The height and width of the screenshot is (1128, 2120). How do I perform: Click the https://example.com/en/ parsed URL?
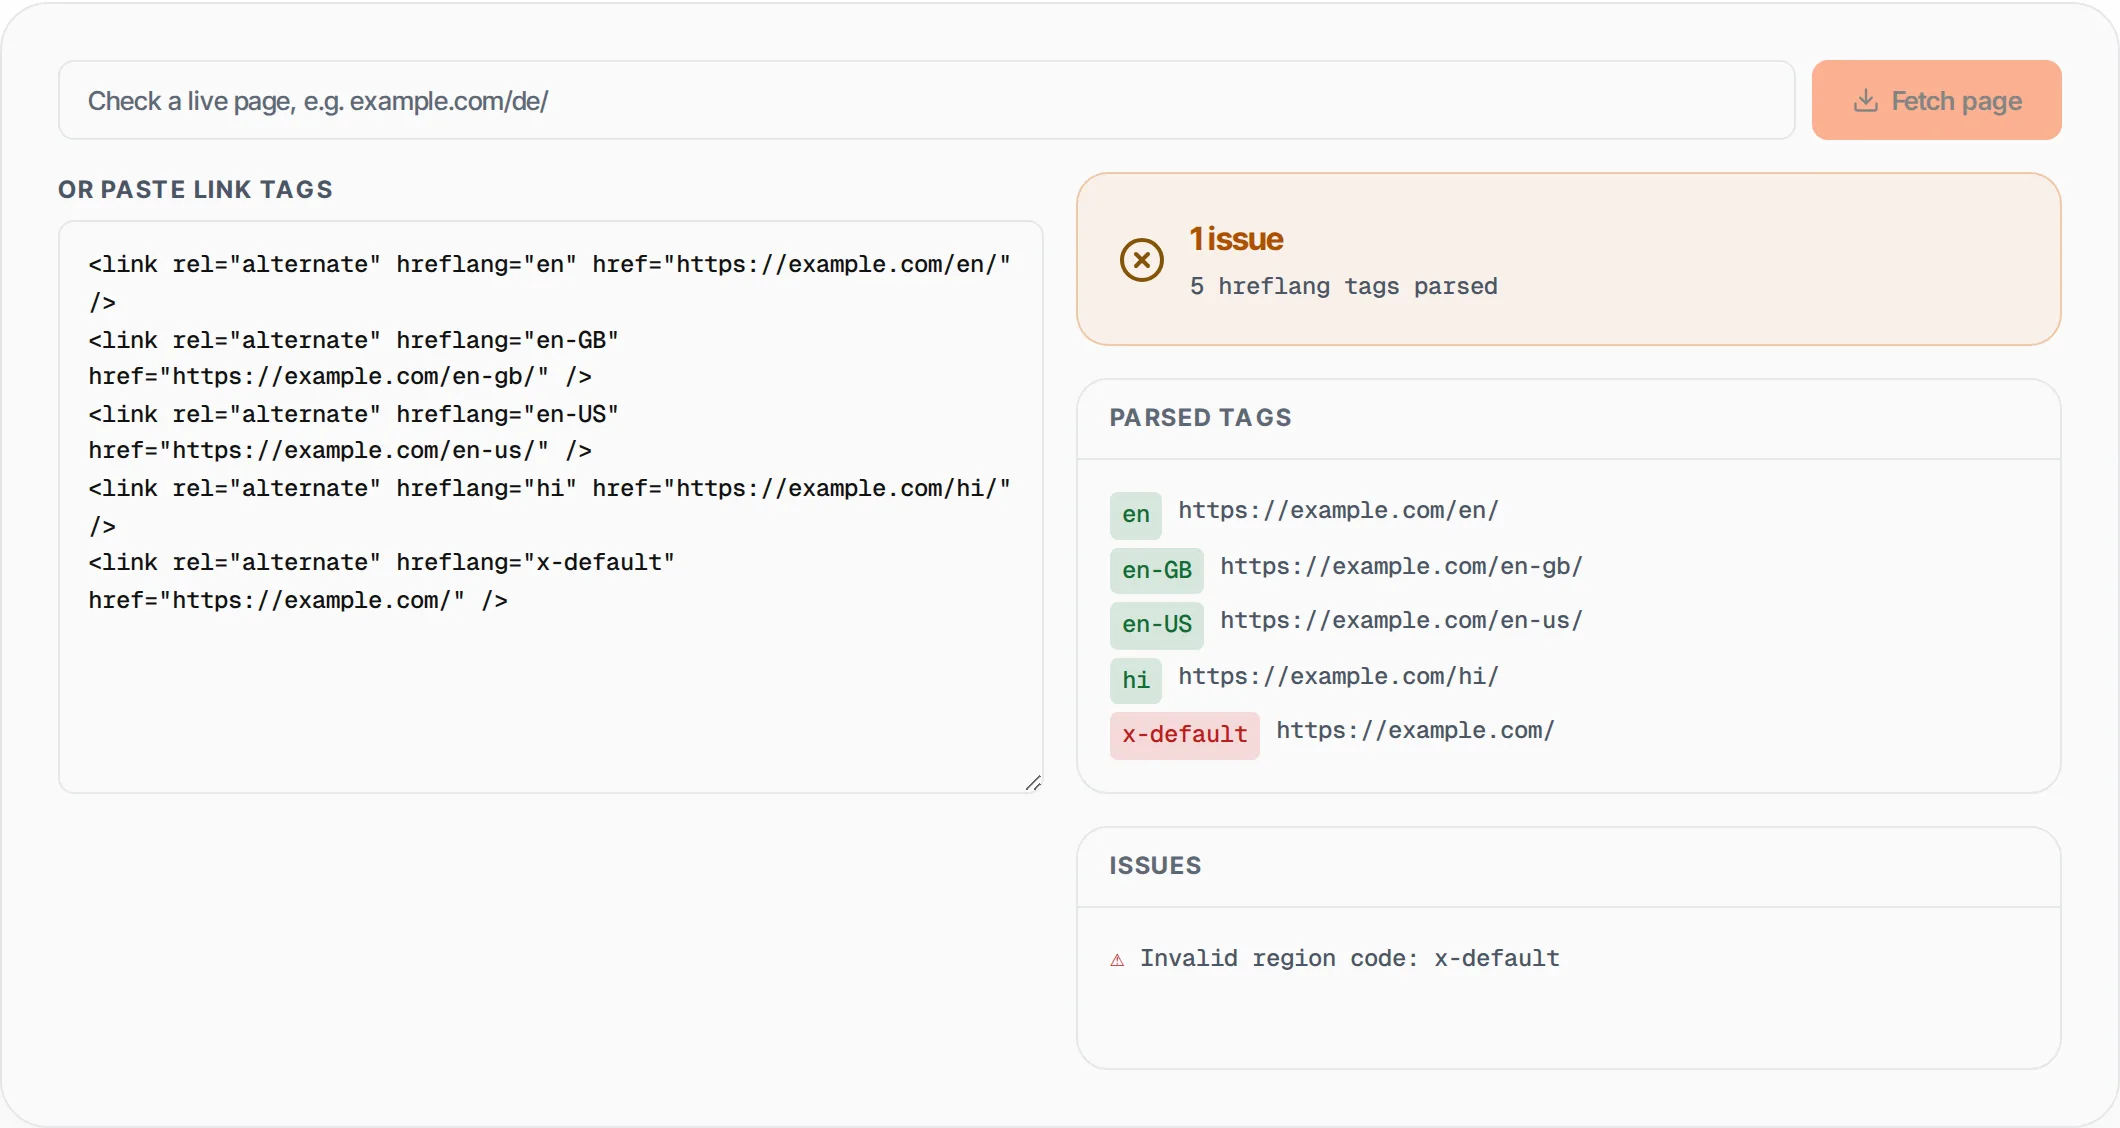click(x=1338, y=510)
